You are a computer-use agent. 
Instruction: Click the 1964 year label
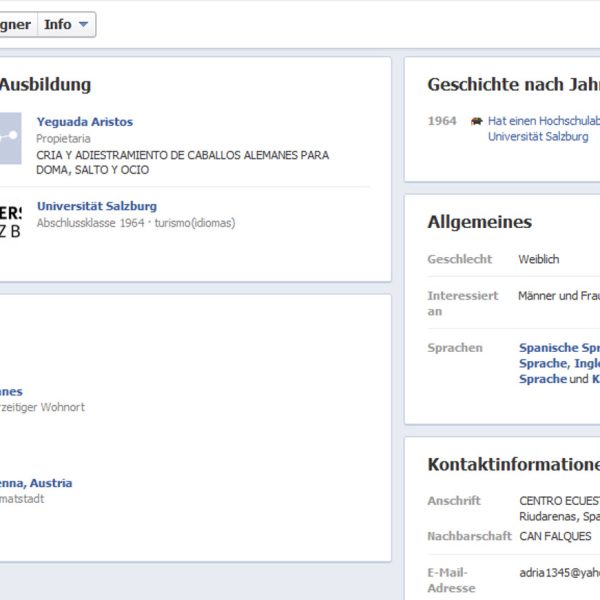click(x=442, y=121)
